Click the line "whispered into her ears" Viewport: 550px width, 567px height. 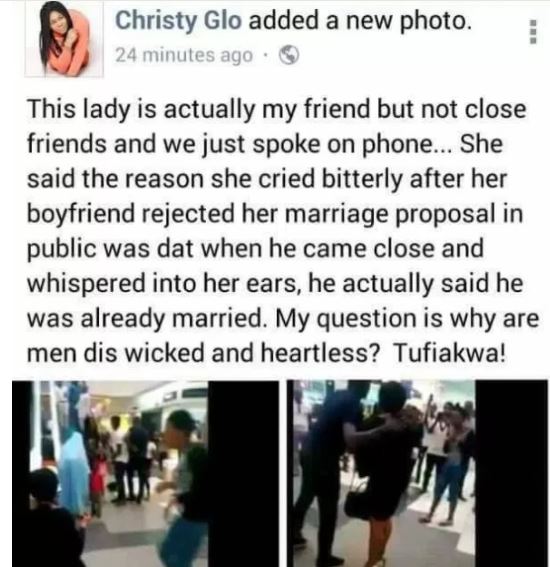pyautogui.click(x=161, y=284)
